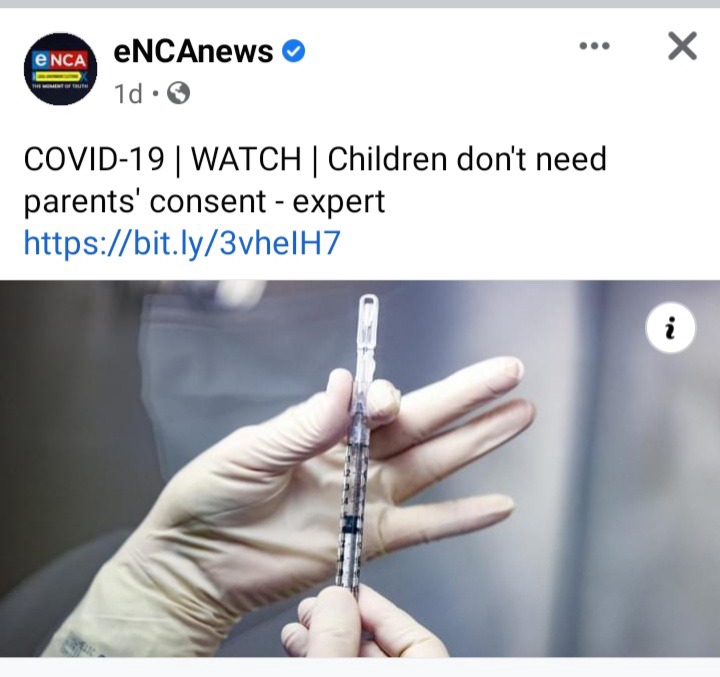Expand the options beside the close button
The image size is (720, 677).
coord(595,45)
